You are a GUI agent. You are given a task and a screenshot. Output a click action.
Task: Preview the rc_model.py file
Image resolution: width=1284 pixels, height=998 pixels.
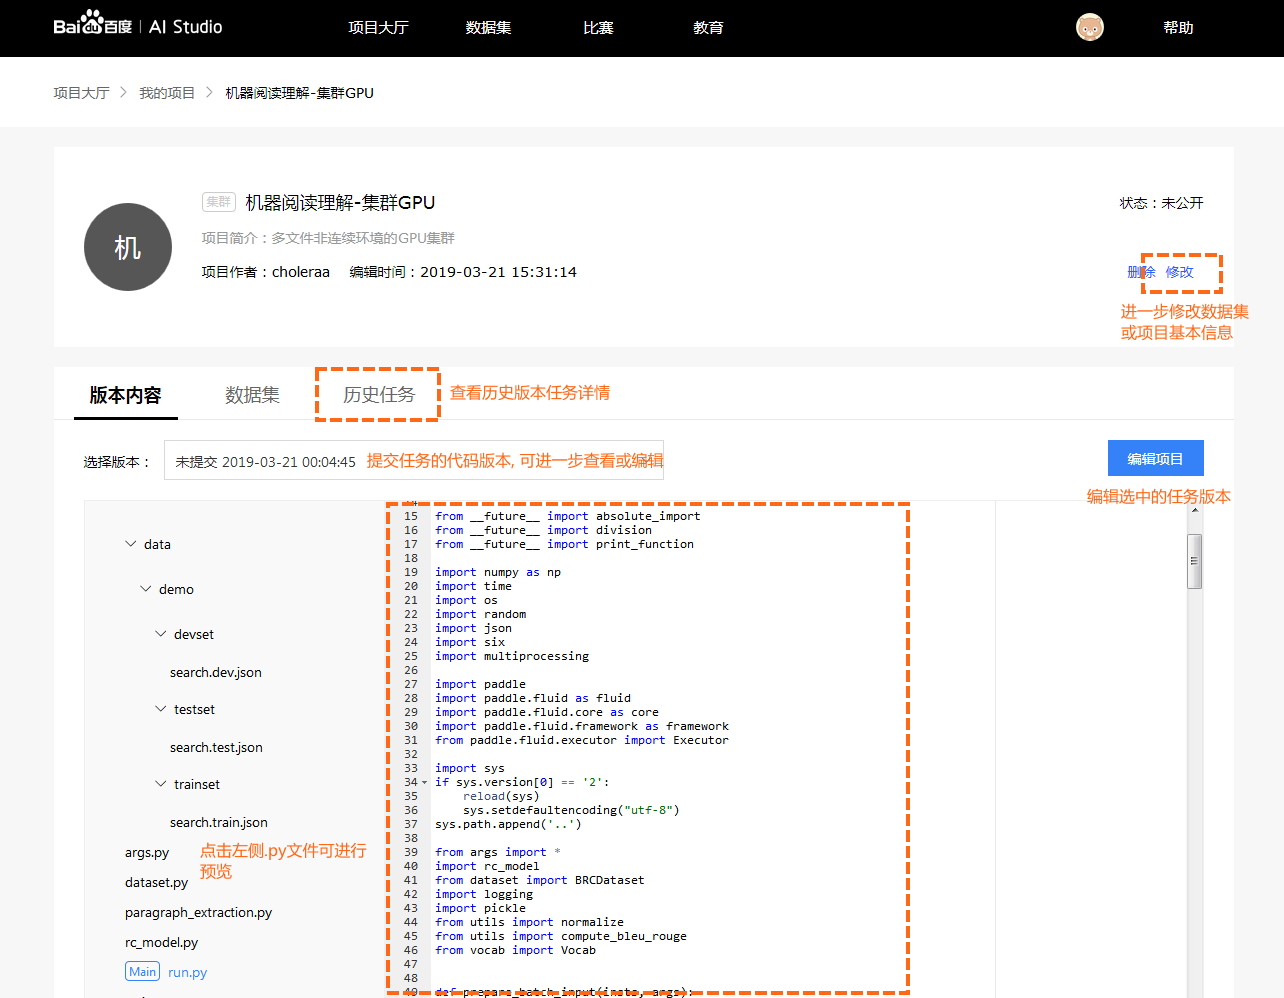[x=161, y=942]
